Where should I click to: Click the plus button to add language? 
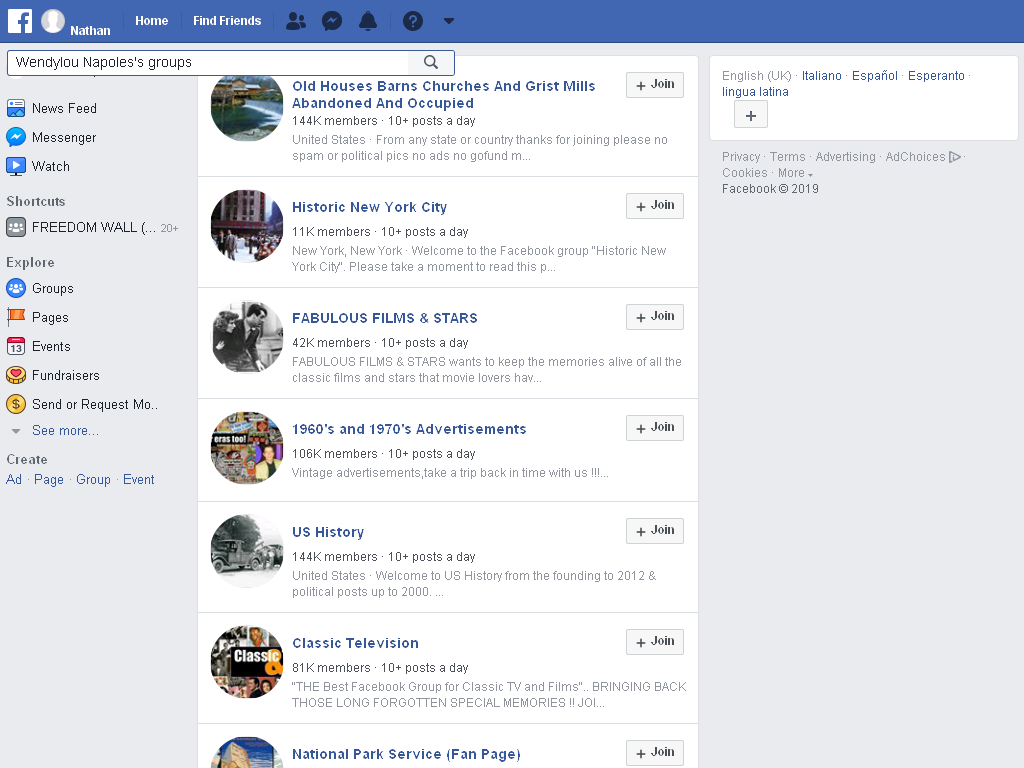click(x=751, y=116)
